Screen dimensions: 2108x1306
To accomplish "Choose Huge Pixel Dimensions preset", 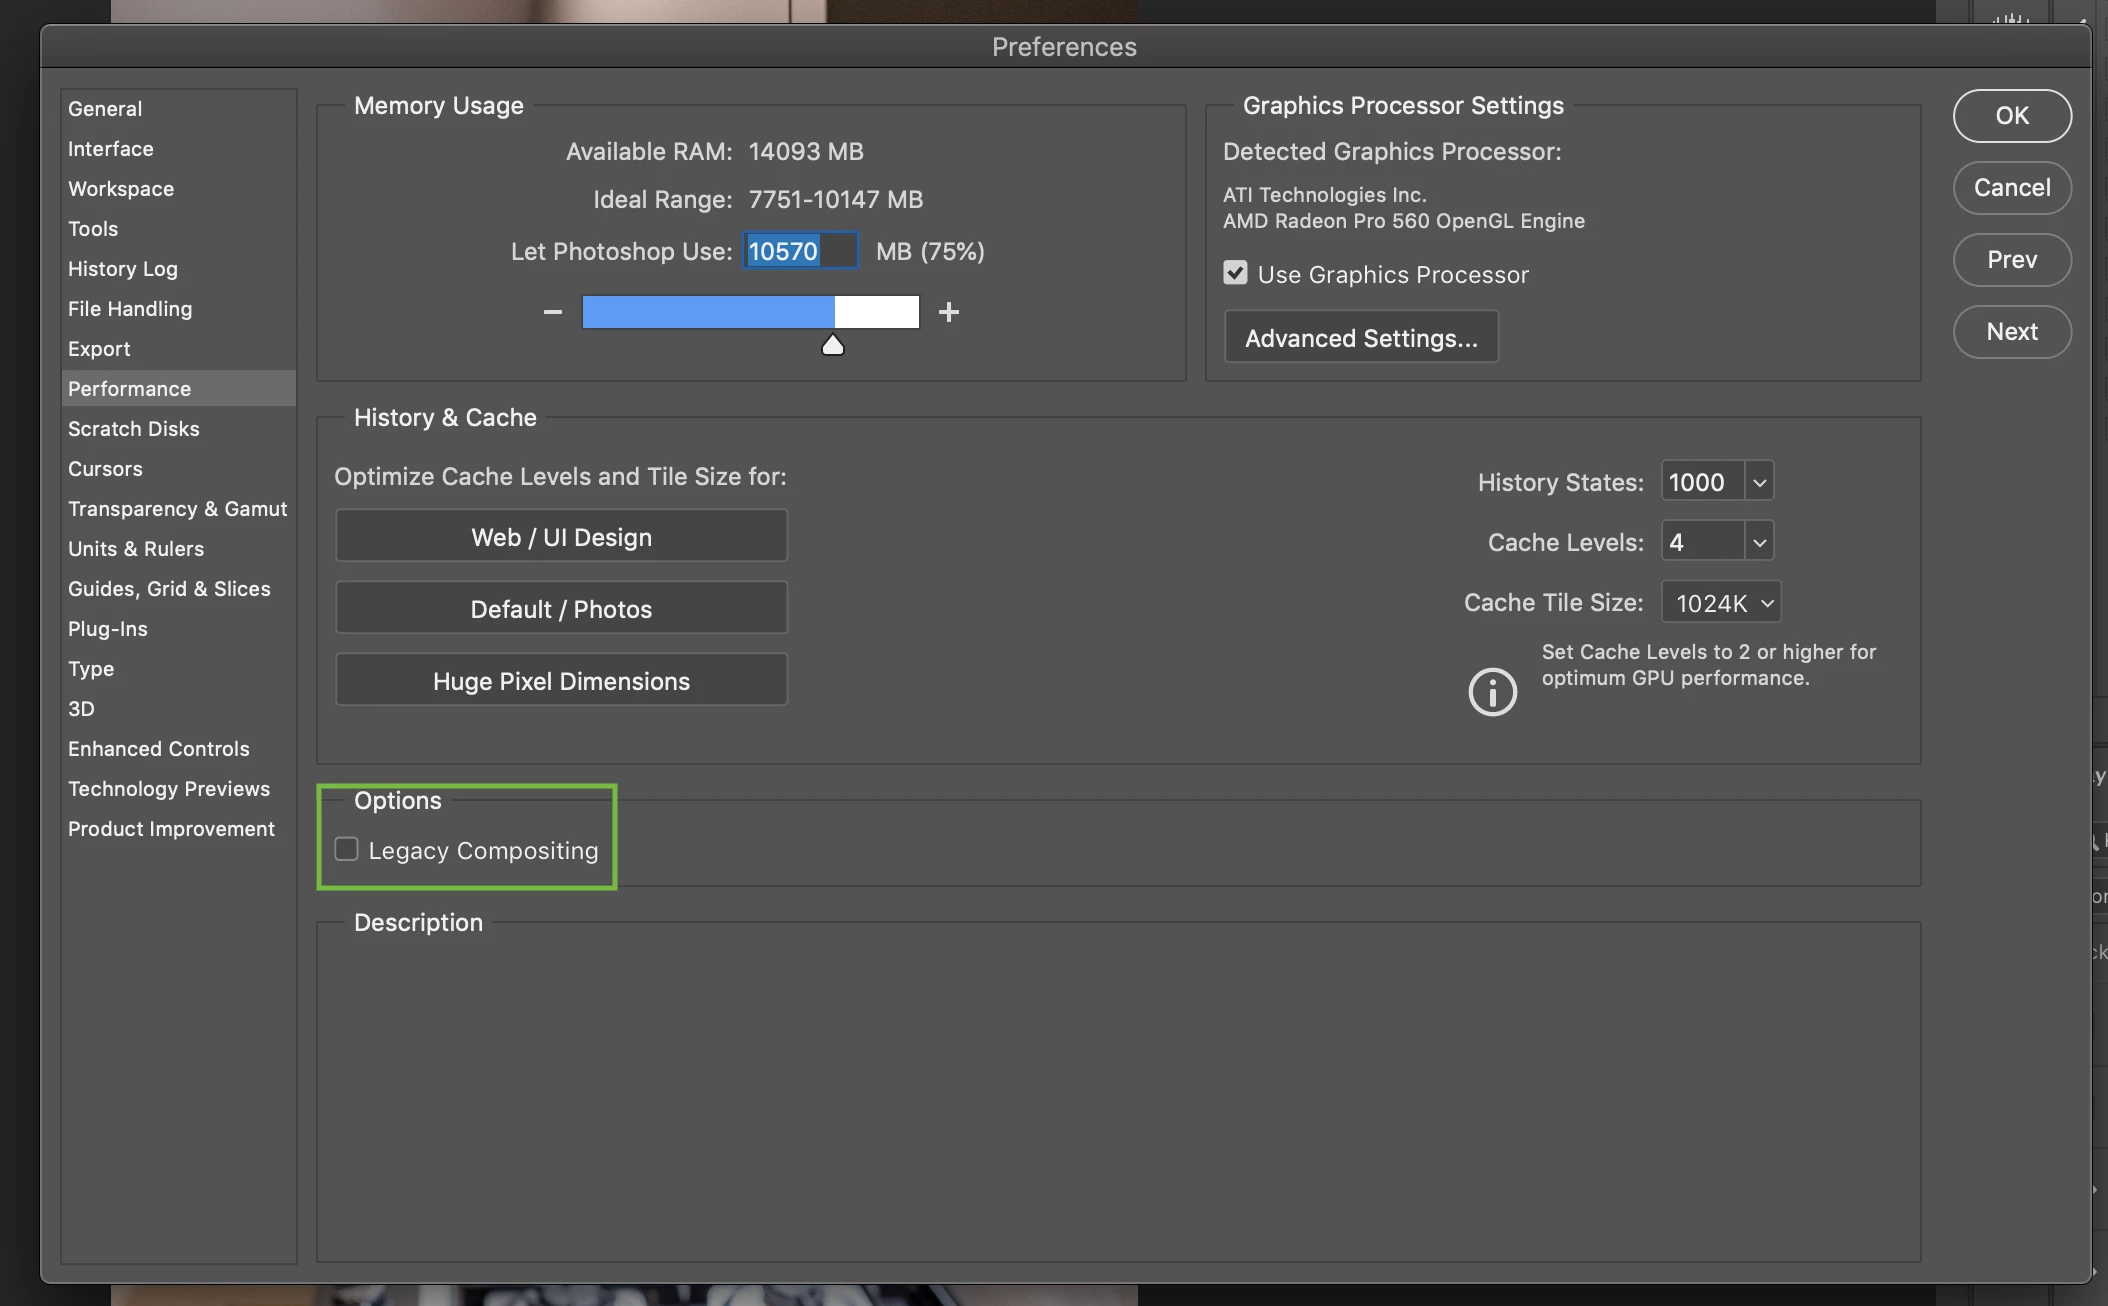I will 561,681.
